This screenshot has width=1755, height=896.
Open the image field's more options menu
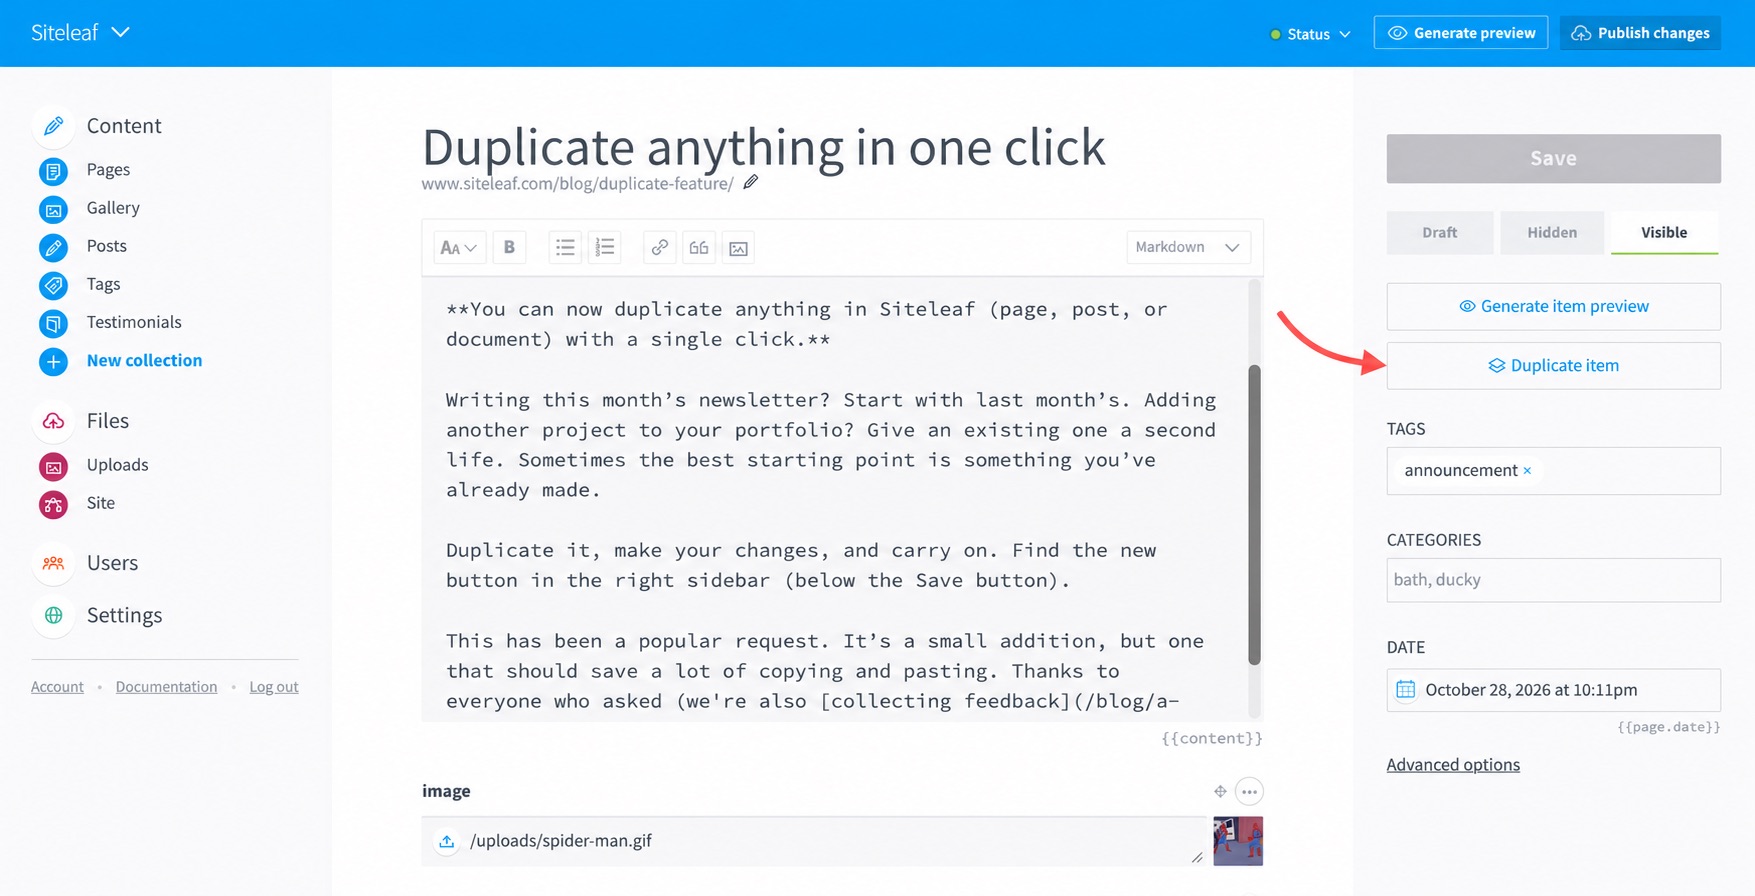click(1249, 791)
